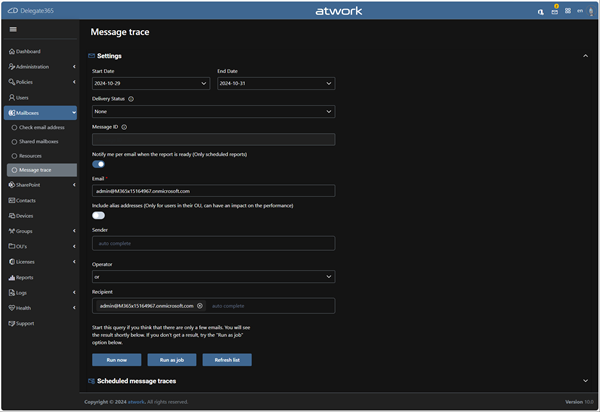Open Devices in the sidebar
This screenshot has width=600, height=412.
(21, 216)
